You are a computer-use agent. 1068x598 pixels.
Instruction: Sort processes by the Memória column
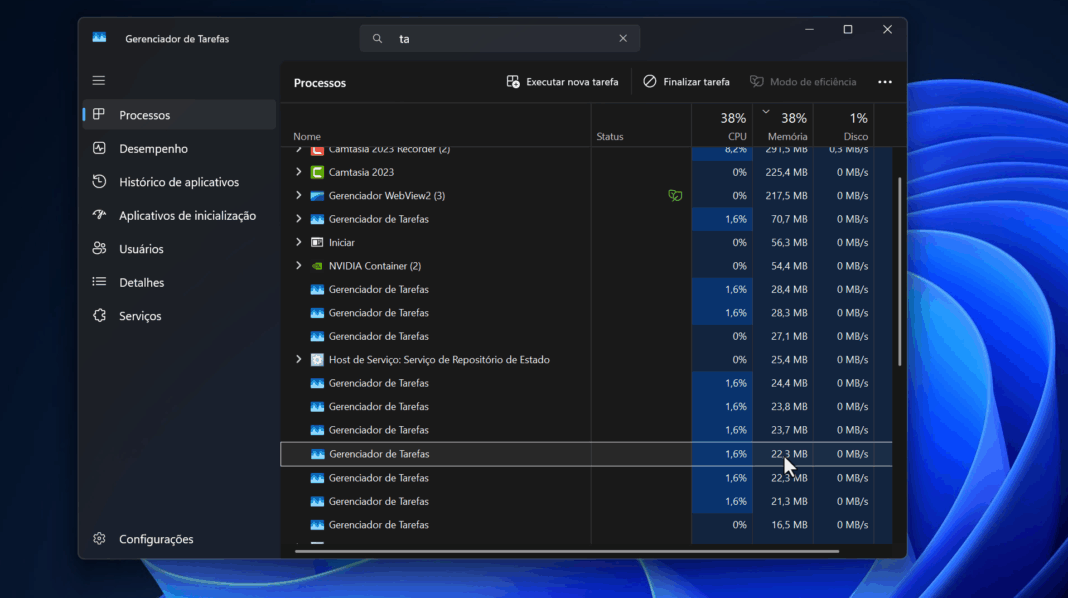783,125
